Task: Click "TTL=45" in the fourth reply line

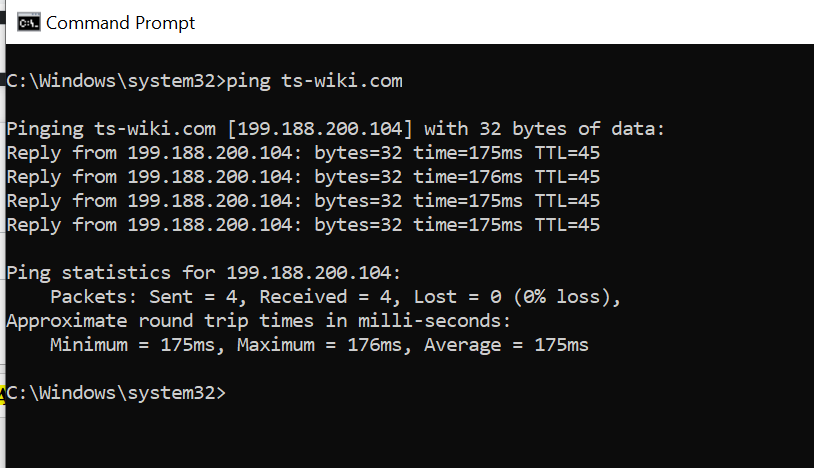Action: 567,225
